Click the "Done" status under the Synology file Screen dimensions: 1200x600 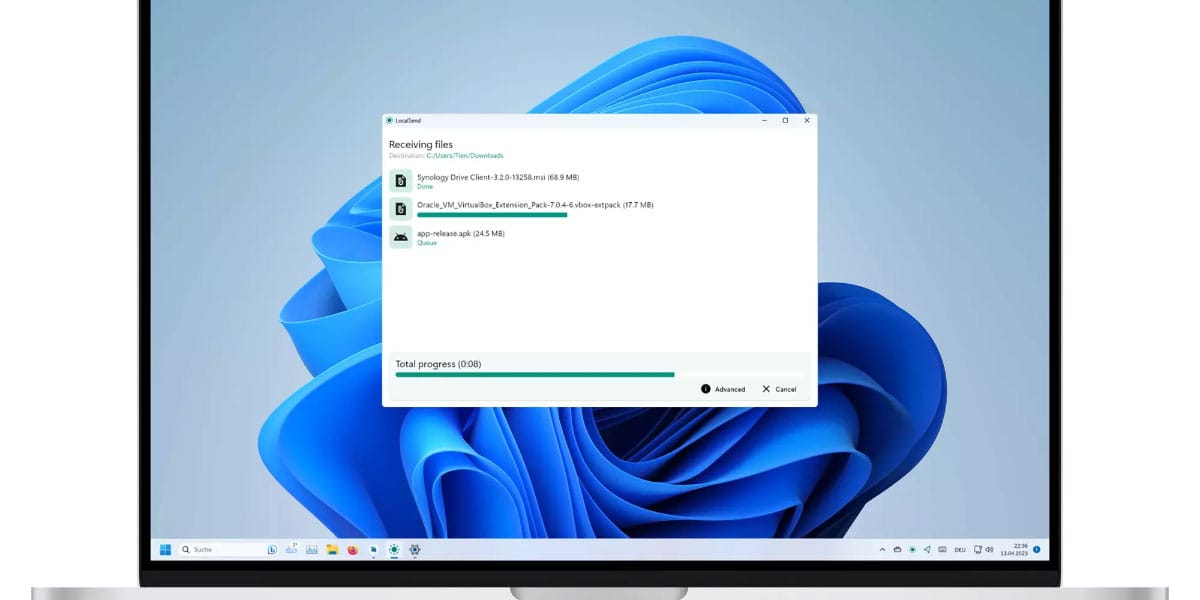pyautogui.click(x=425, y=187)
